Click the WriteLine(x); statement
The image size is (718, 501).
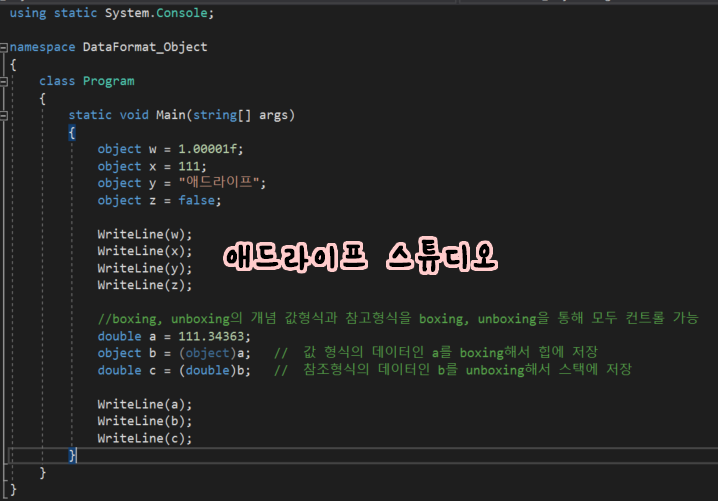point(145,251)
